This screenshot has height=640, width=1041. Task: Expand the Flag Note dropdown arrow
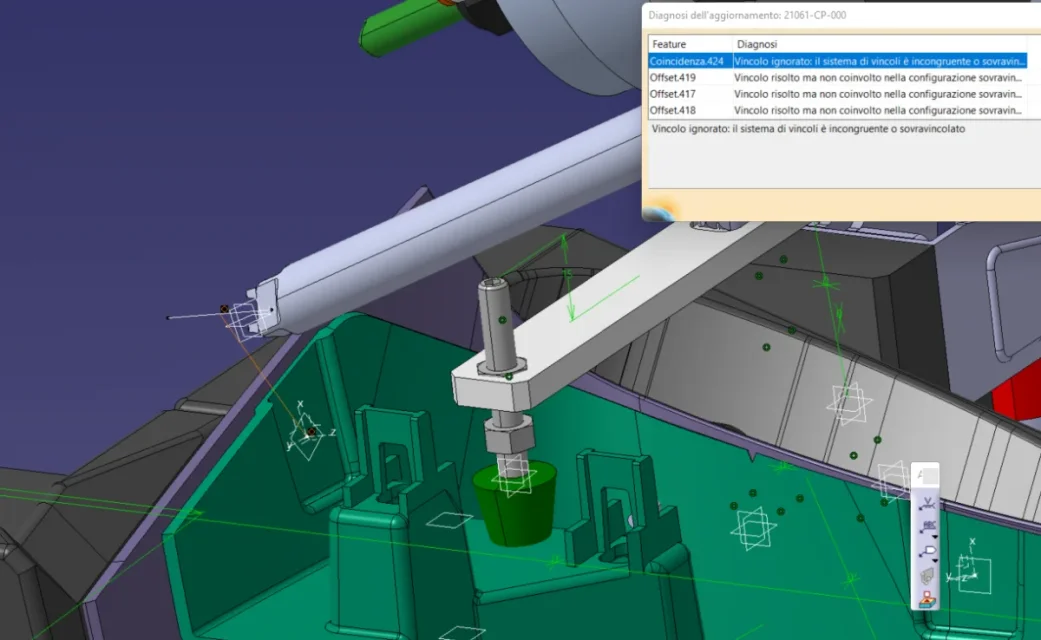pyautogui.click(x=936, y=560)
